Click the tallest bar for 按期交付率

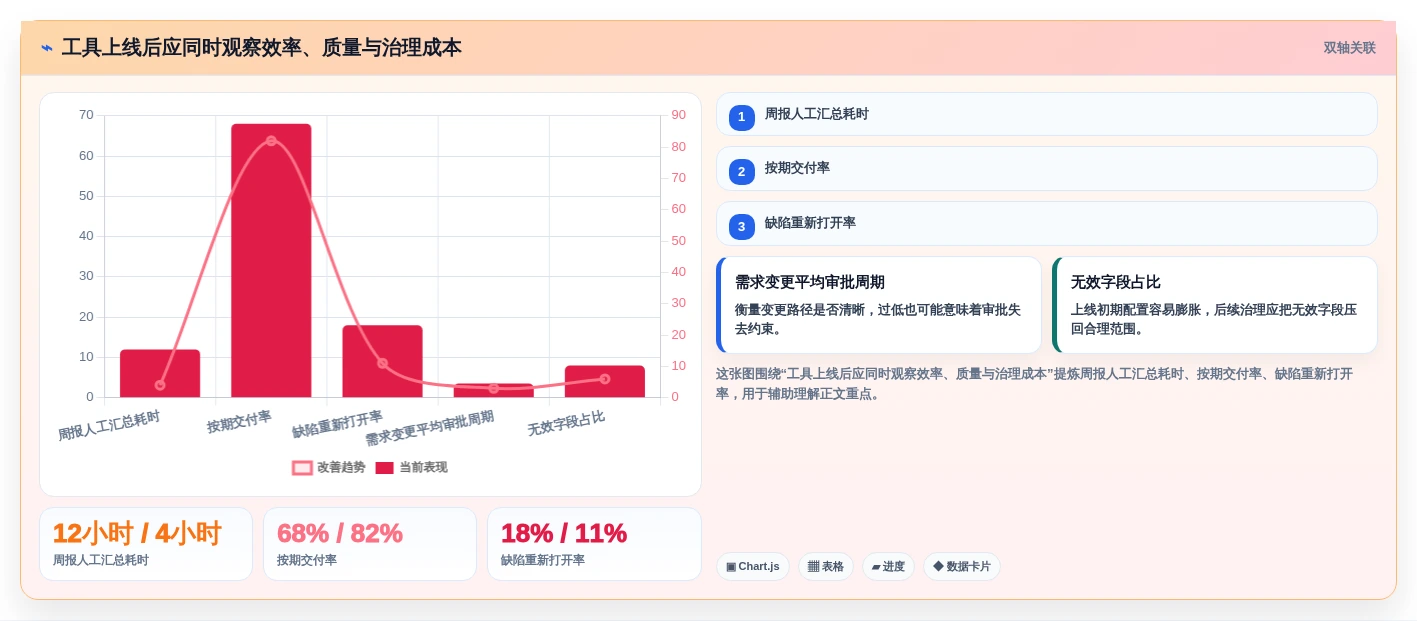(x=271, y=261)
